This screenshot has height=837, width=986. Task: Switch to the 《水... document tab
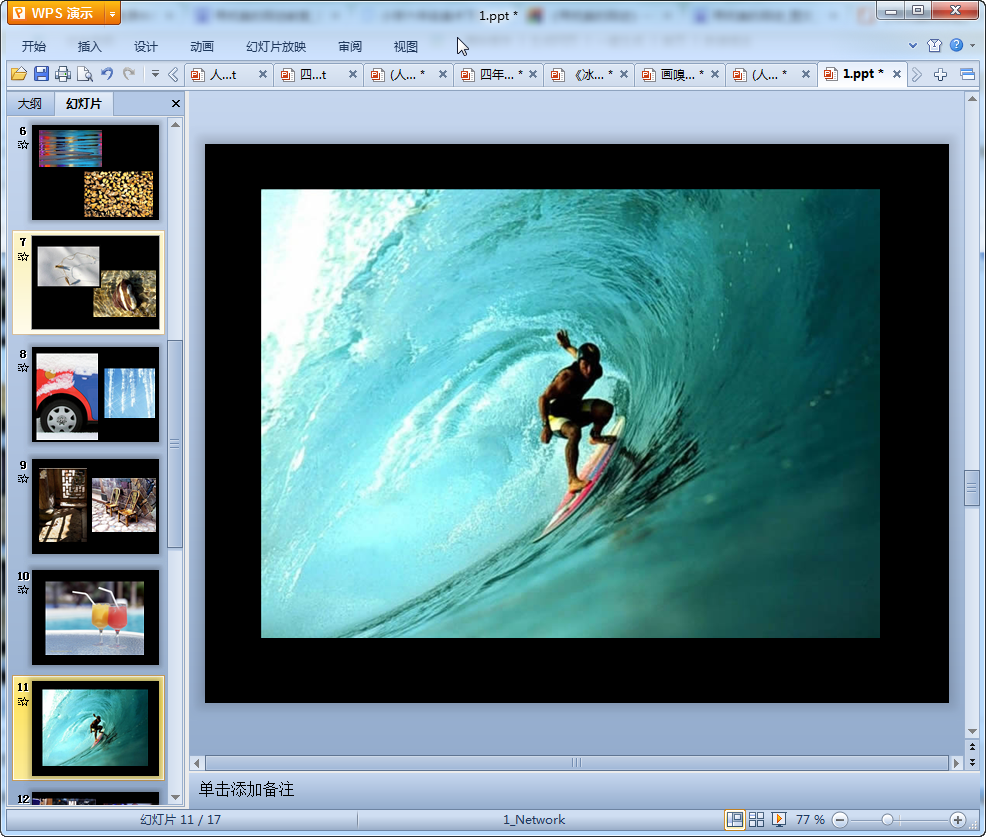point(591,74)
